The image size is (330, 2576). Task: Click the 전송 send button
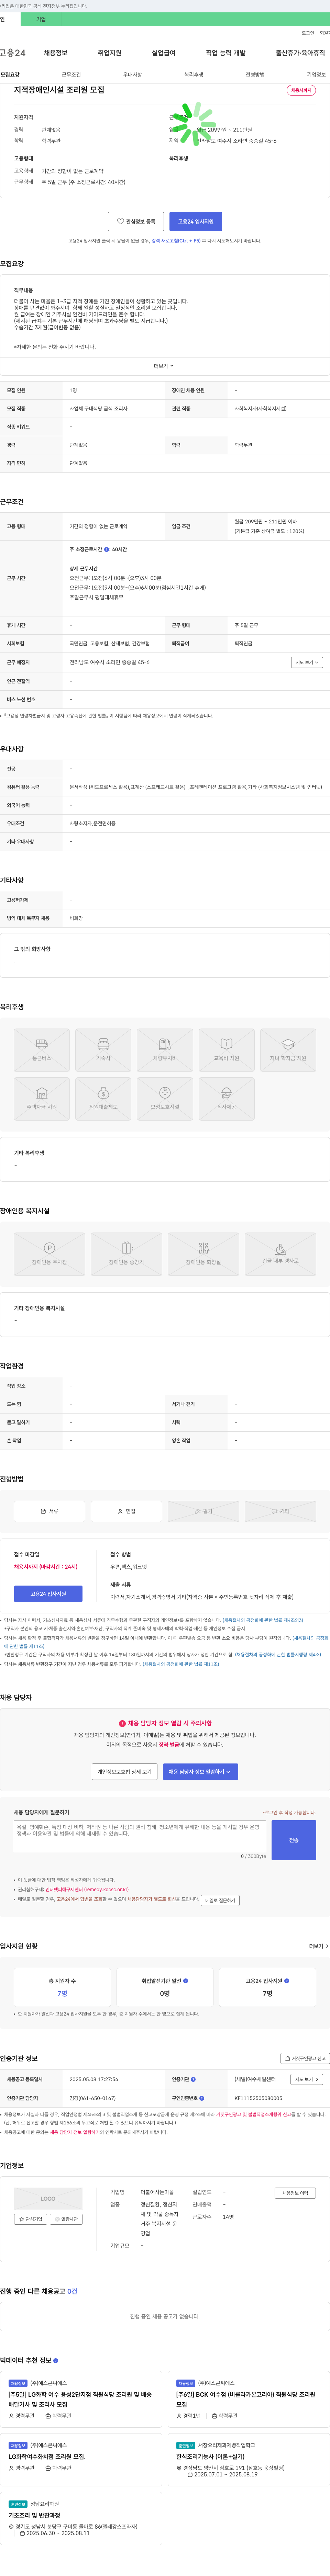pyautogui.click(x=294, y=1840)
